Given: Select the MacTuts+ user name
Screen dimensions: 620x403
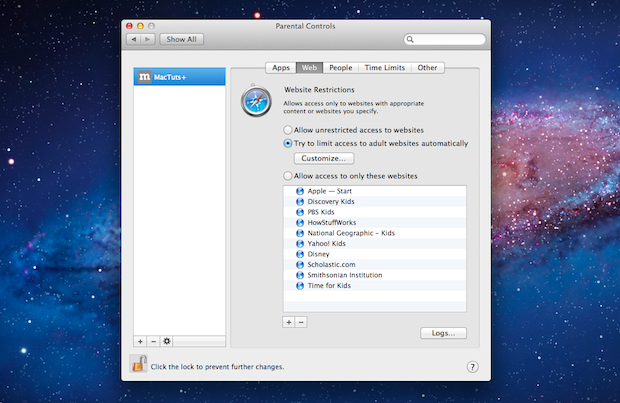Looking at the screenshot, I should pyautogui.click(x=170, y=77).
